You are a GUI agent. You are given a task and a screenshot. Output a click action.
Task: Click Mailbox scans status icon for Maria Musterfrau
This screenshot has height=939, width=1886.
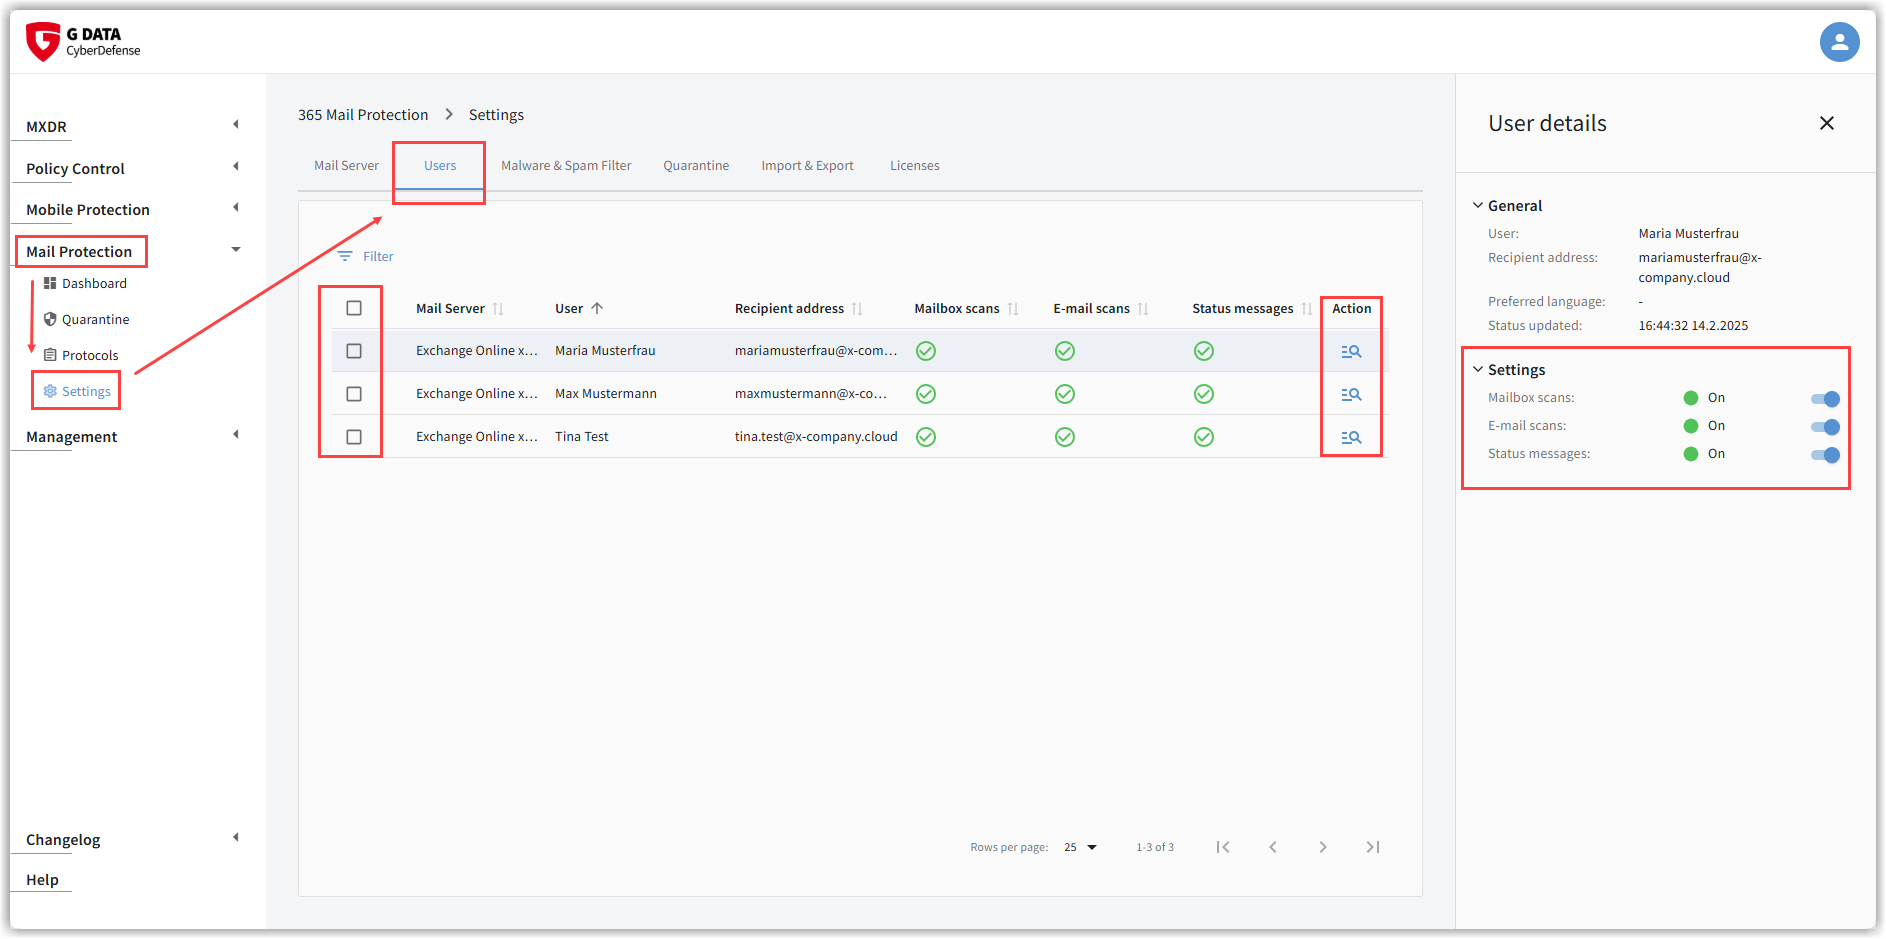point(926,351)
